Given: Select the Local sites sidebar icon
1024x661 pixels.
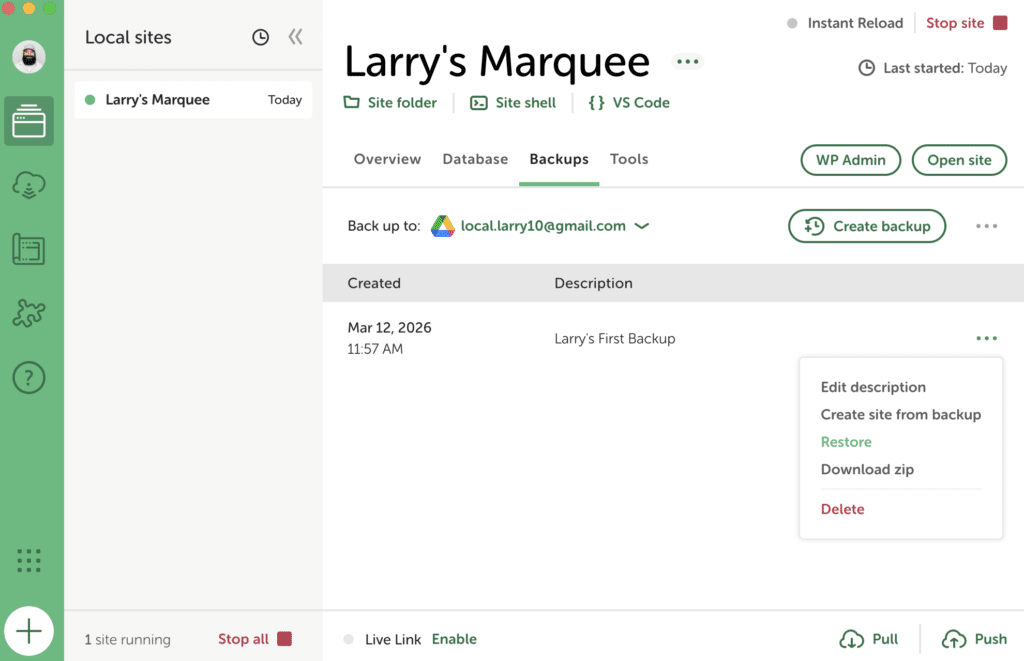Looking at the screenshot, I should click(29, 122).
